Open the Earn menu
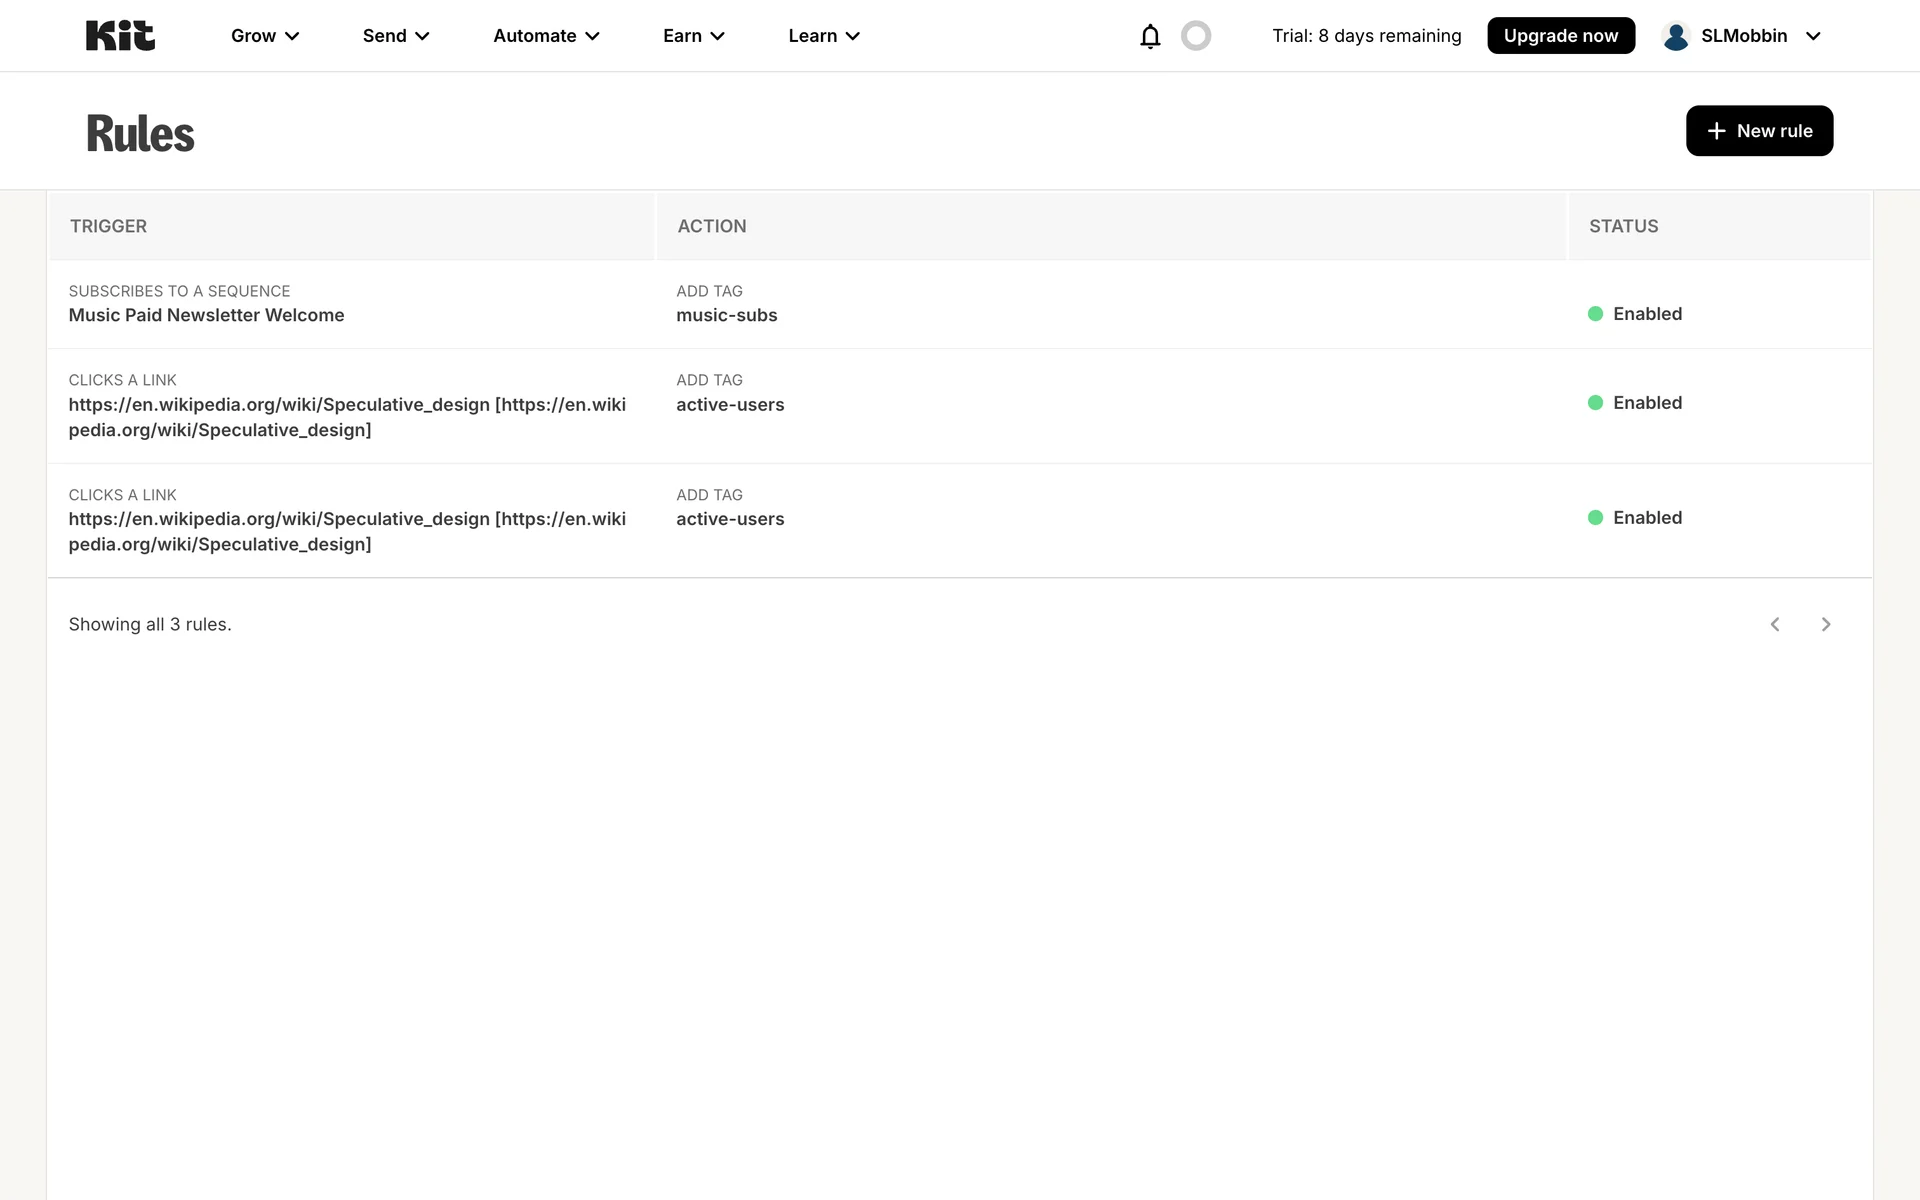The height and width of the screenshot is (1200, 1920). (x=693, y=36)
